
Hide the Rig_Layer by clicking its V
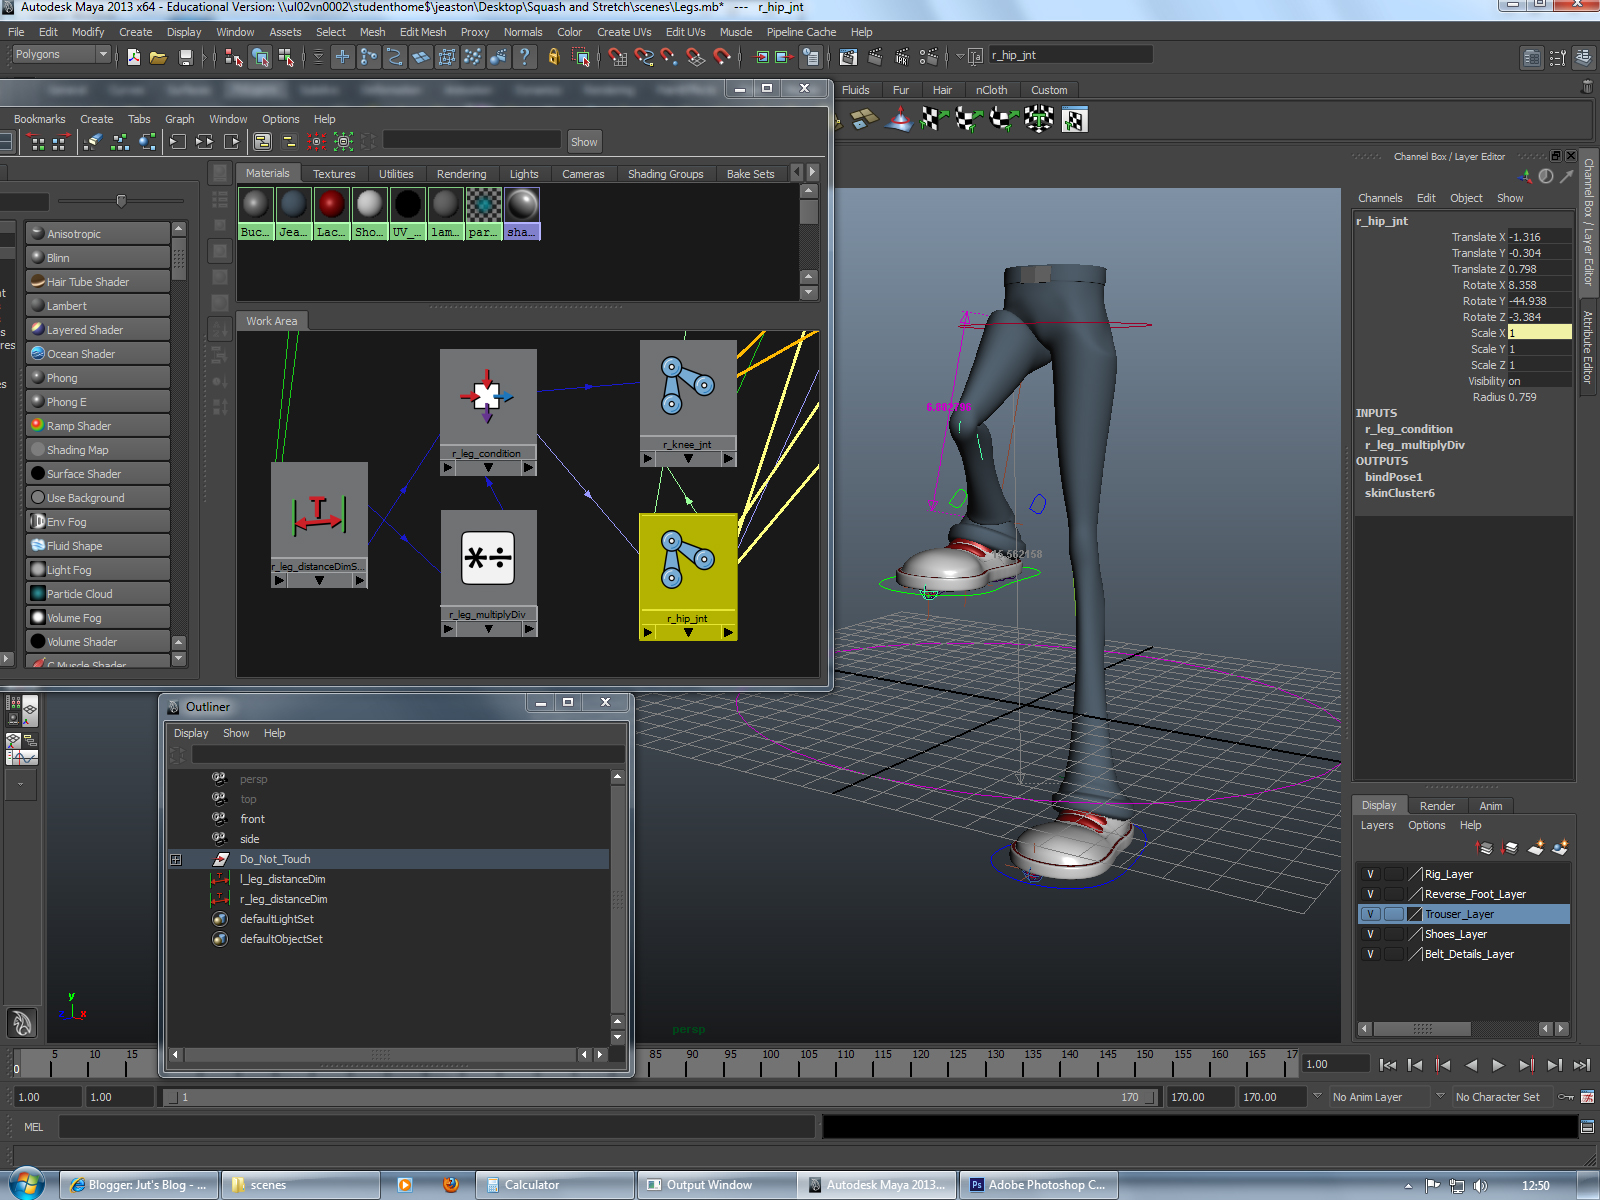(x=1369, y=874)
